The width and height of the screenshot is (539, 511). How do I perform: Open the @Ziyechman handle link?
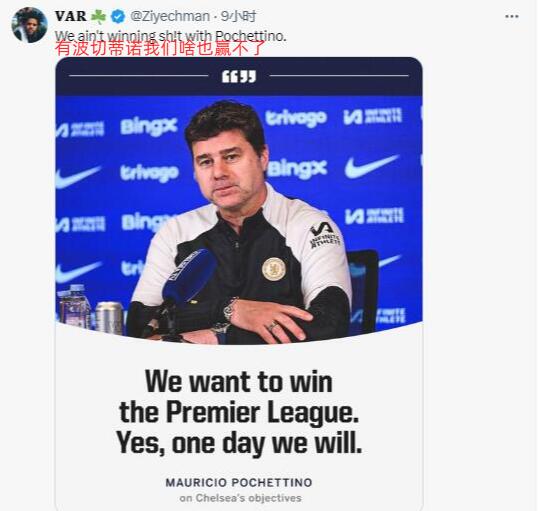point(170,16)
